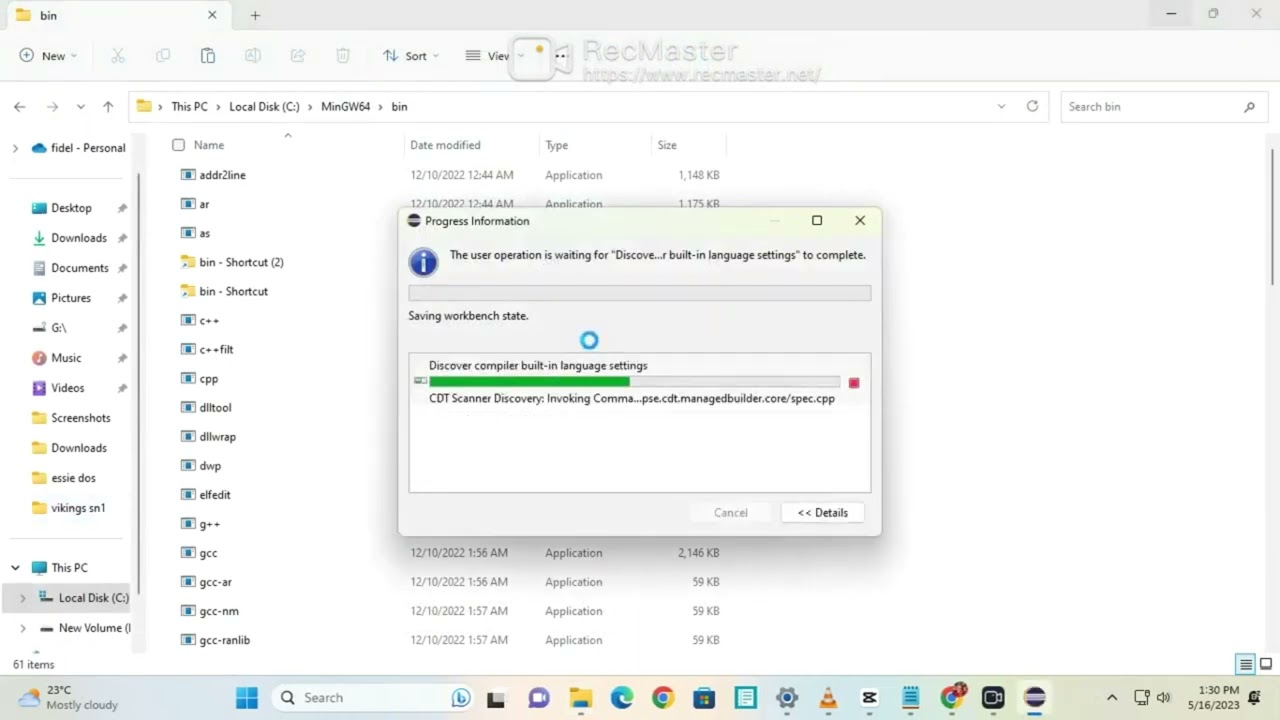The image size is (1280, 720).
Task: Open Music in the navigation pane
Action: tap(66, 358)
